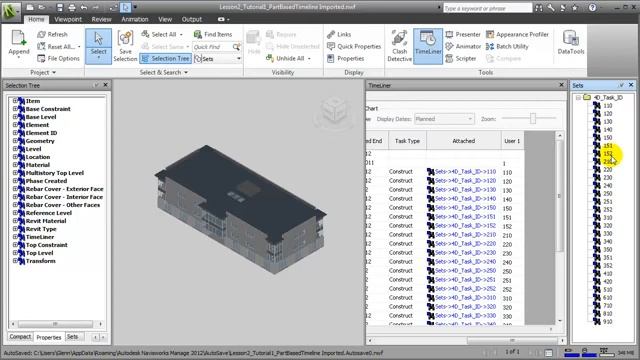Adjust the TimeLiner Zoom slider
640x360 pixels.
click(533, 118)
